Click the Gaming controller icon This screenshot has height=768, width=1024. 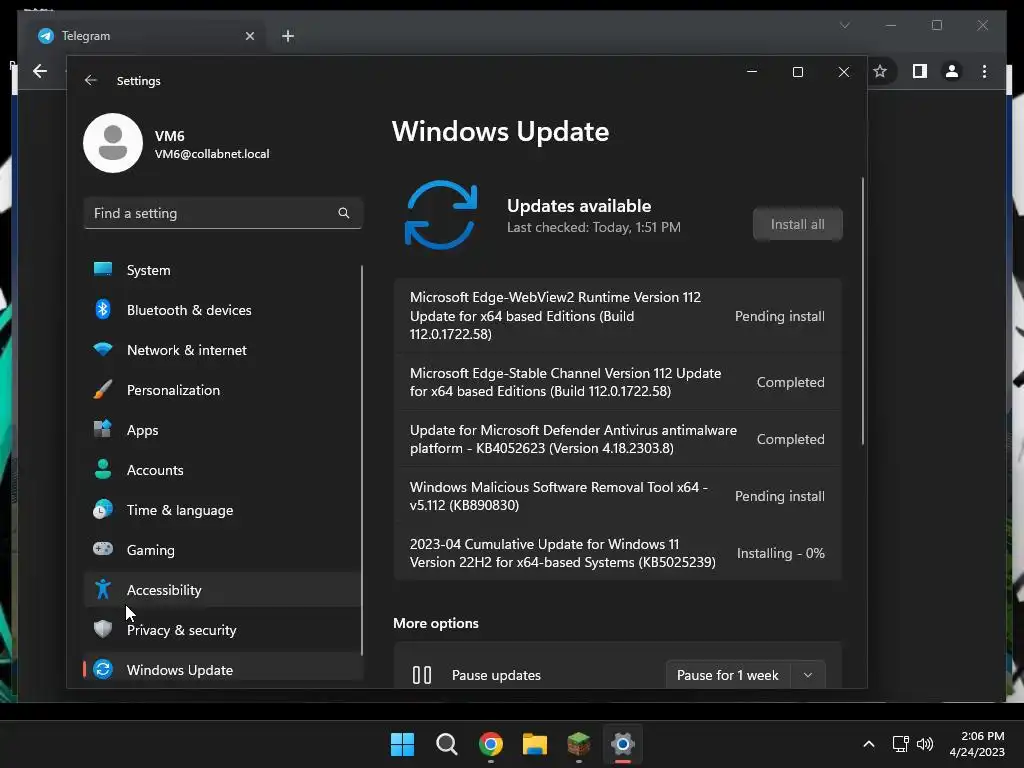(103, 549)
